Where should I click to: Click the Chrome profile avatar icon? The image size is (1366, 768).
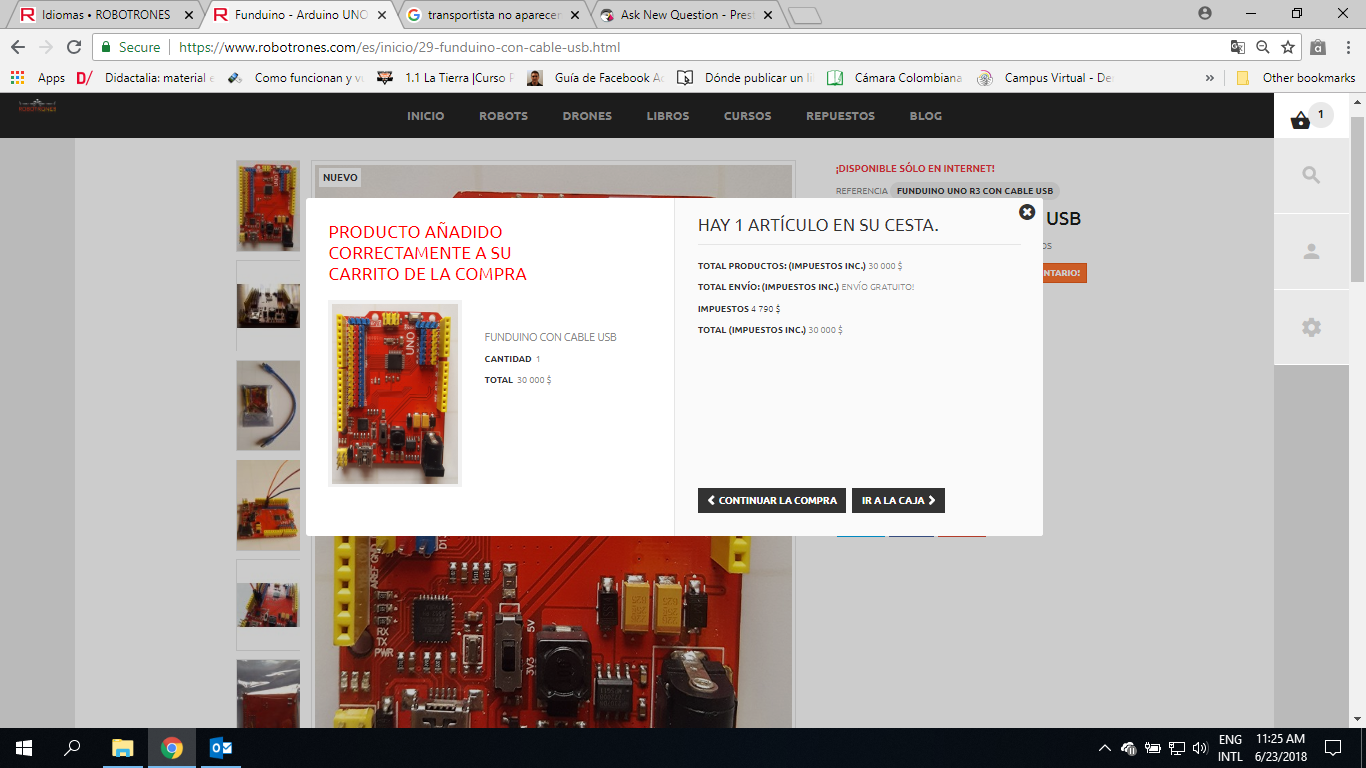tap(1204, 13)
